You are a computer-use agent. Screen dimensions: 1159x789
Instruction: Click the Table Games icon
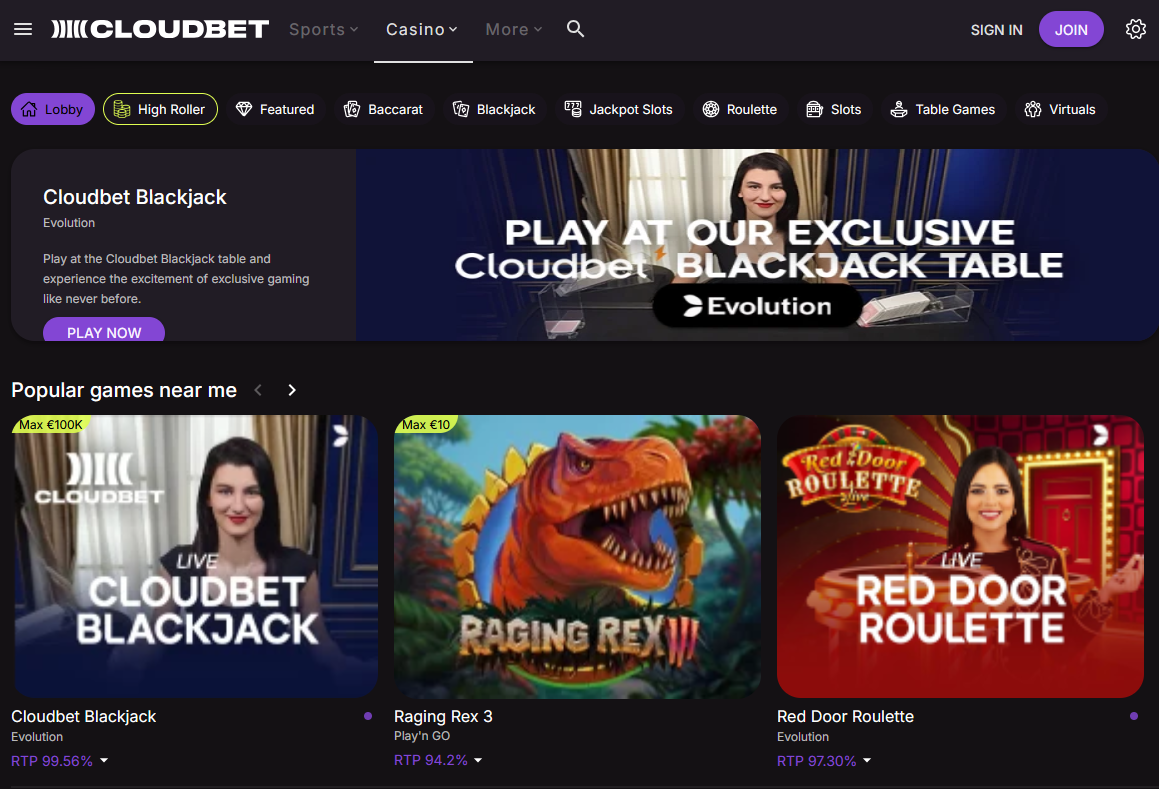click(x=899, y=109)
